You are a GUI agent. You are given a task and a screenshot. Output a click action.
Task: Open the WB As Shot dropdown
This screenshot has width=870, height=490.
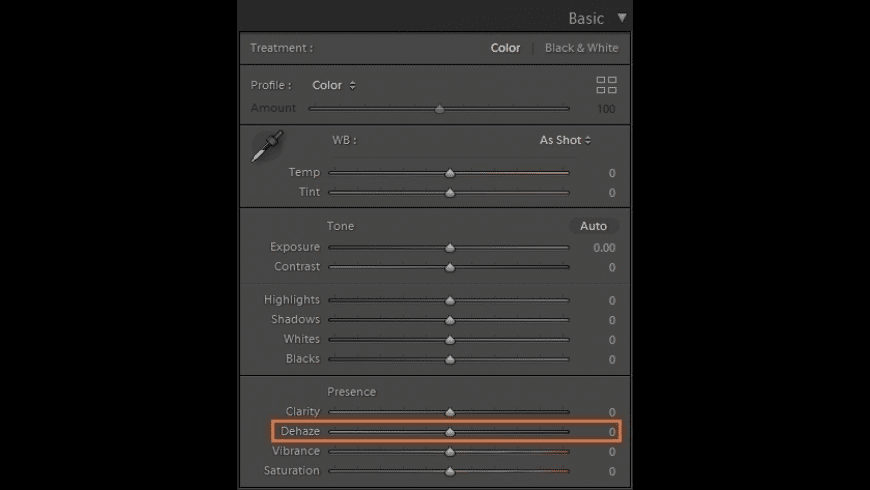pyautogui.click(x=565, y=140)
